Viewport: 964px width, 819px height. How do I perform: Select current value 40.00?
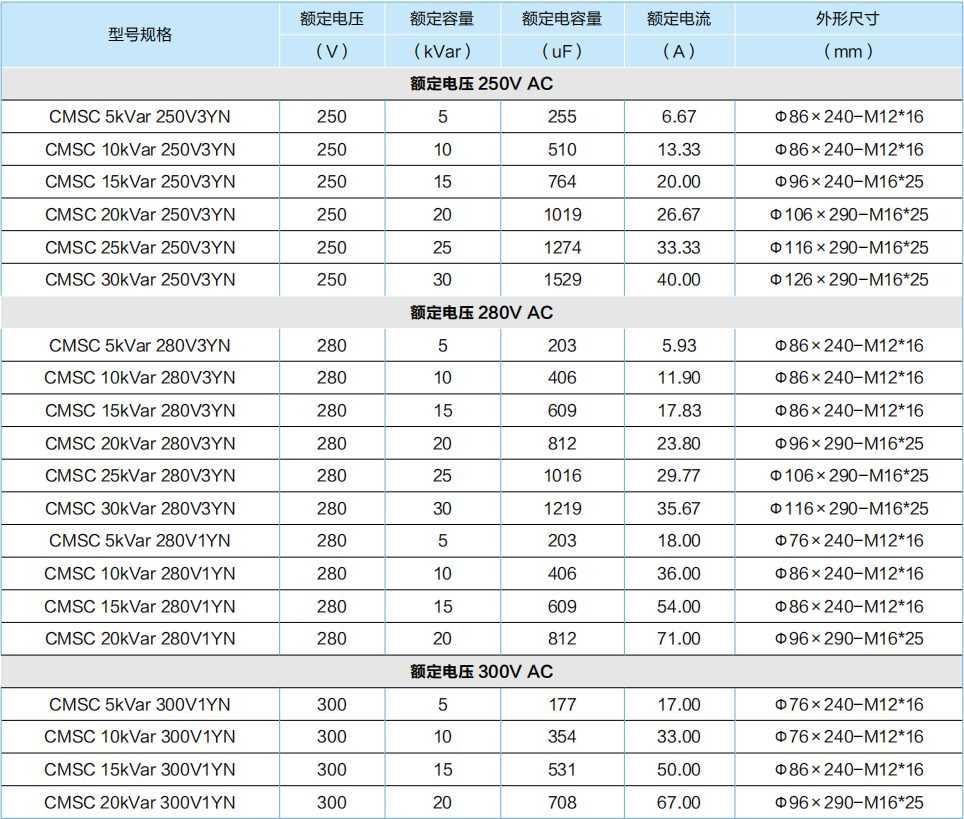[679, 280]
